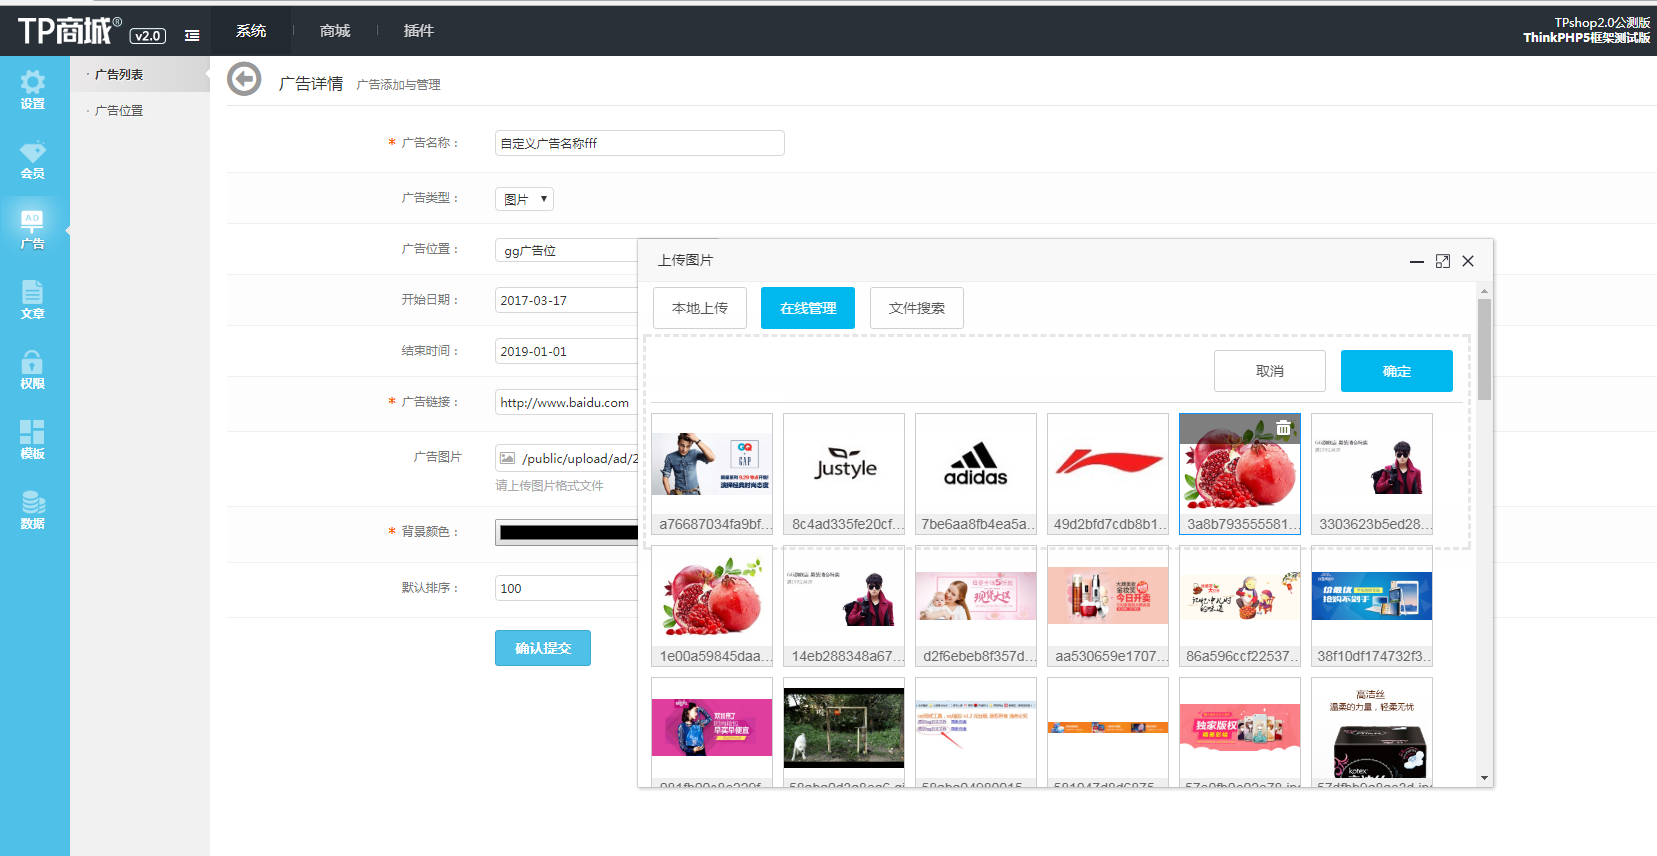Switch to 商城 top menu

[335, 31]
